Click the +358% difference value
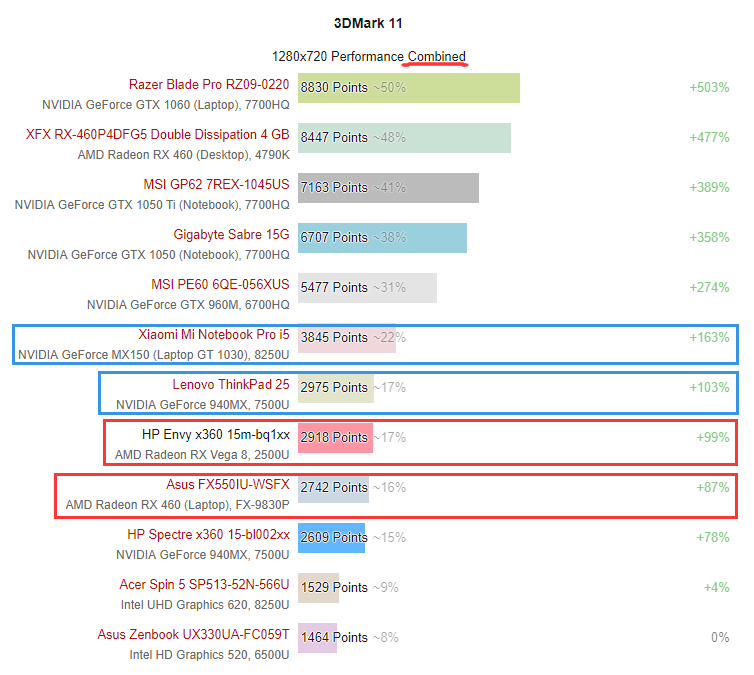Viewport: 754px width, 675px height. coord(709,238)
